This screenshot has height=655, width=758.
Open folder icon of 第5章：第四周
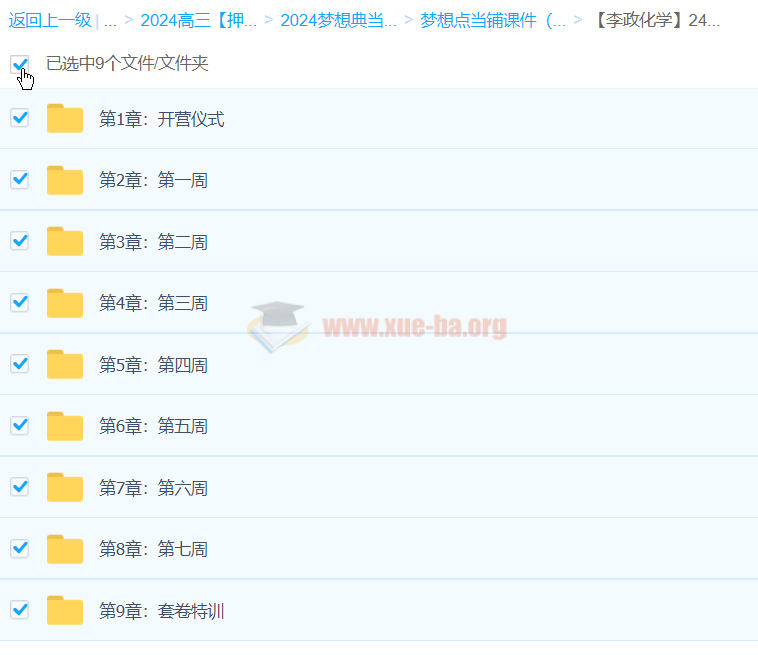coord(65,364)
